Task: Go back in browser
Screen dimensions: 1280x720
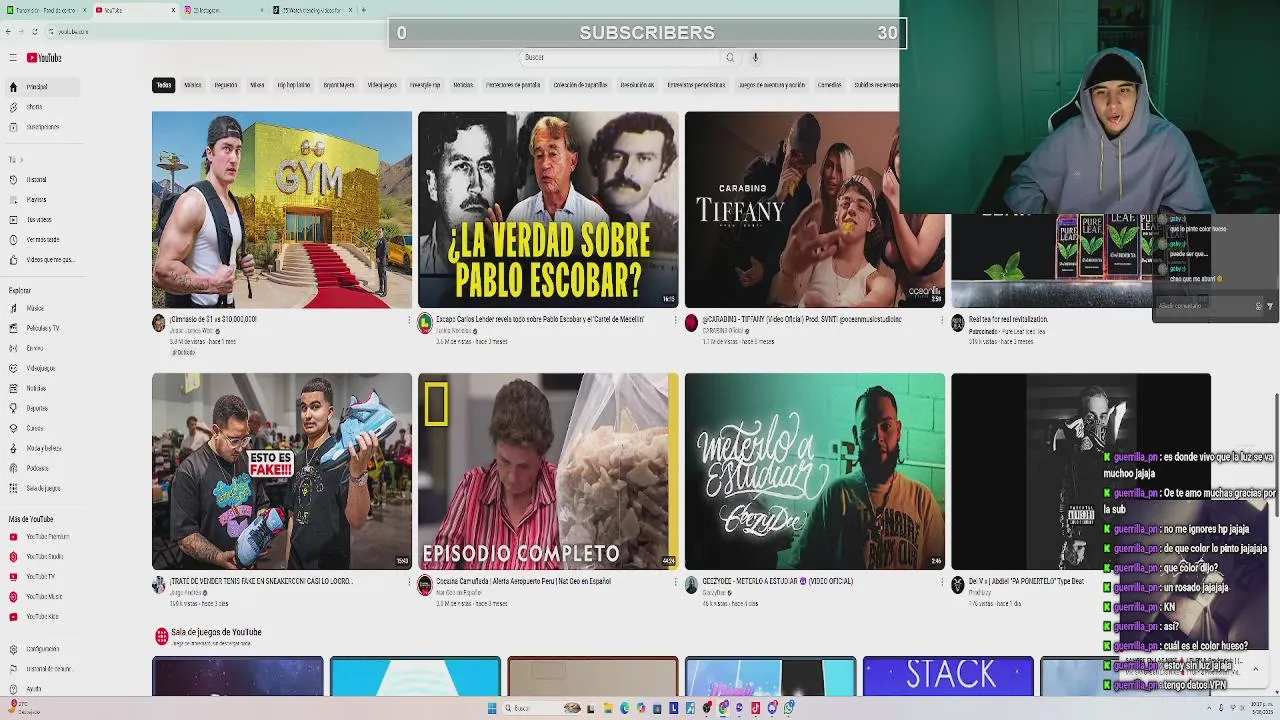Action: point(8,32)
